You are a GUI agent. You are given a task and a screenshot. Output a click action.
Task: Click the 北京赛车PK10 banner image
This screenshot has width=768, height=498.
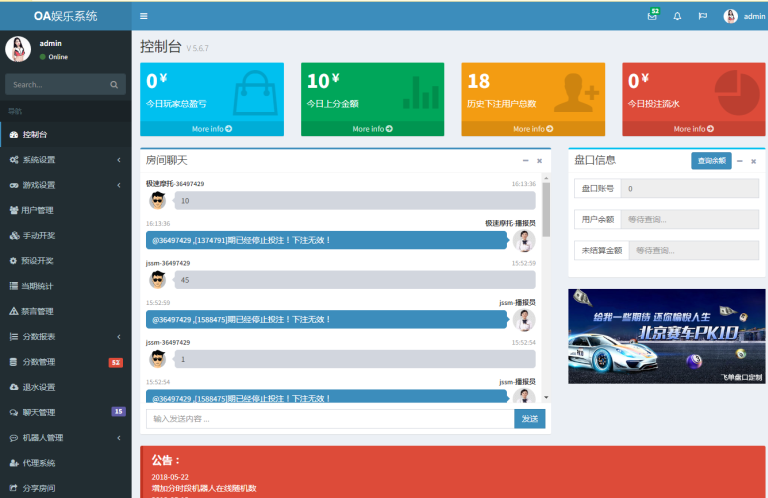(666, 336)
